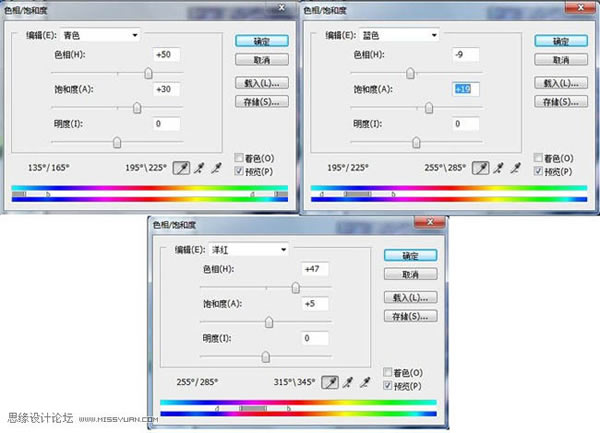Select subtract-from-sample eyedropper in Cyan (青色) dialog
The height and width of the screenshot is (433, 600).
217,168
